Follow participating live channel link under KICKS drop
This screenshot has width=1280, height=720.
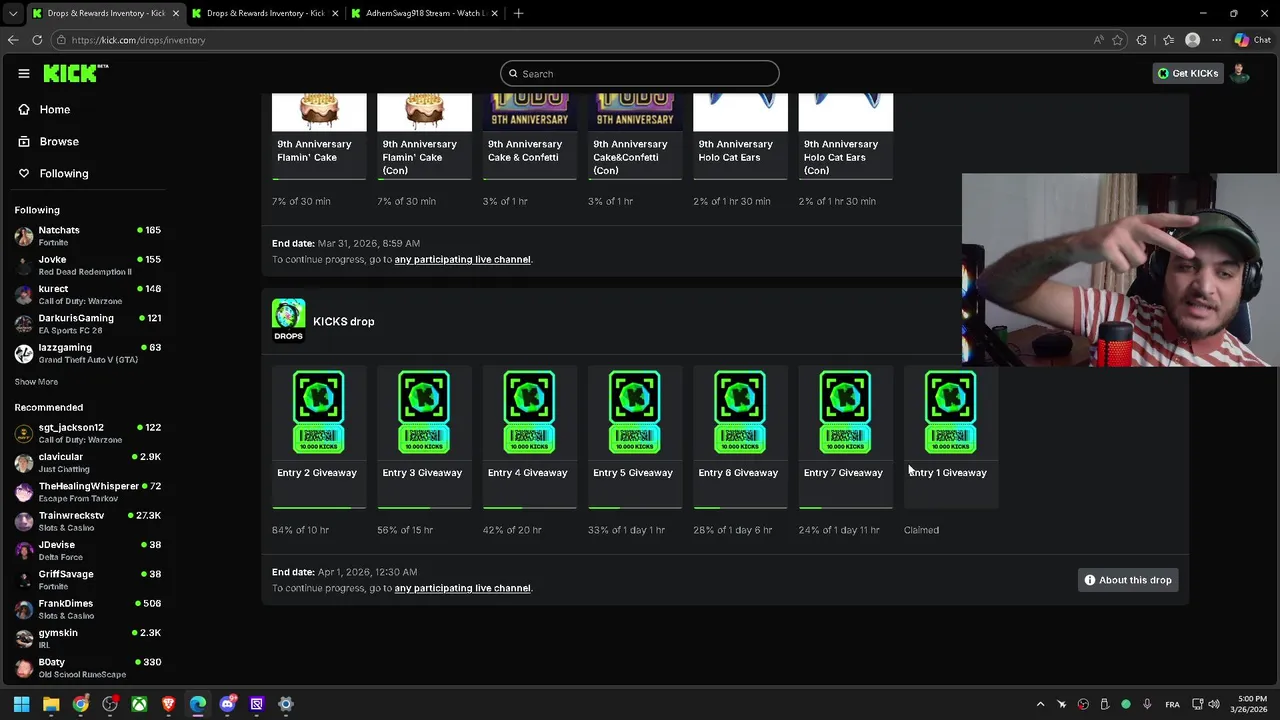point(462,588)
